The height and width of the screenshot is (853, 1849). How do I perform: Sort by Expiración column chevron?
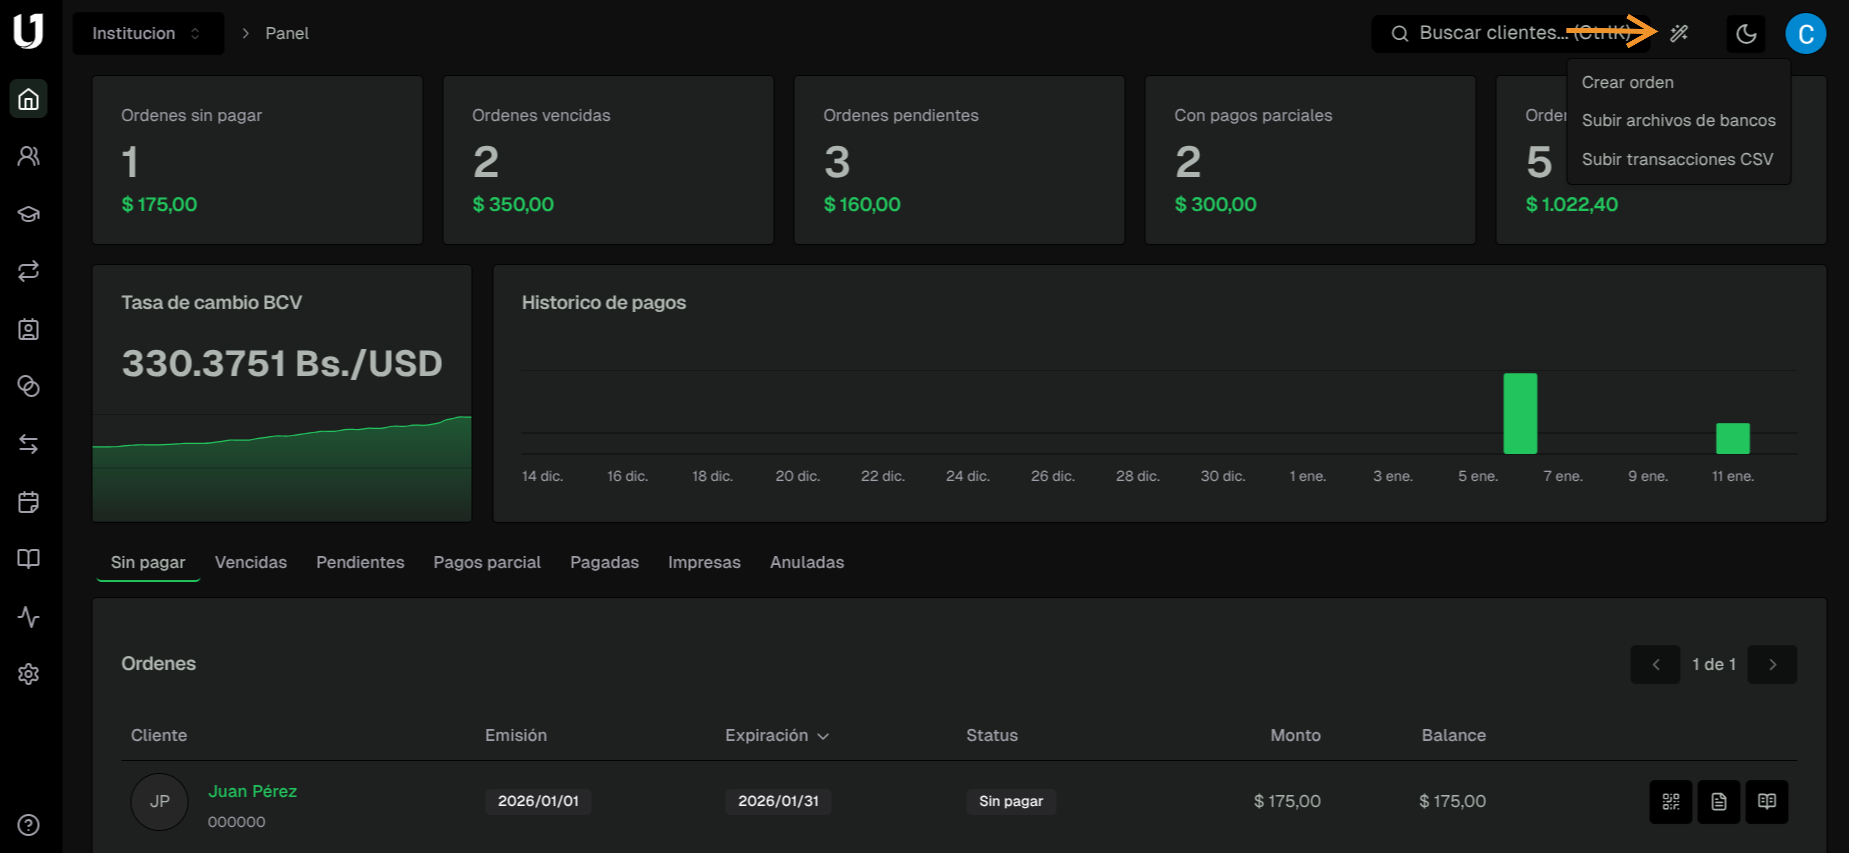[x=823, y=736]
